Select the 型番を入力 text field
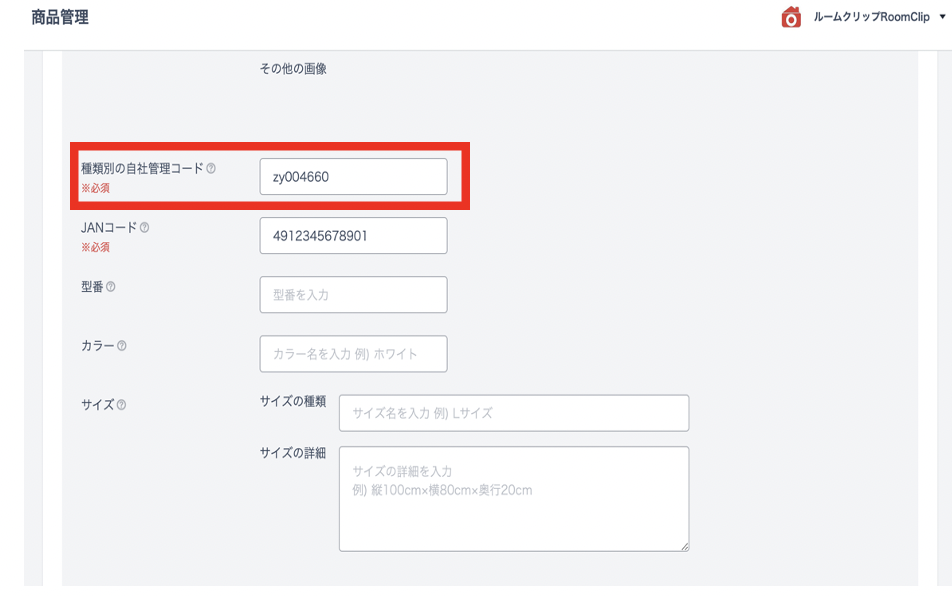The width and height of the screenshot is (952, 596). point(353,295)
